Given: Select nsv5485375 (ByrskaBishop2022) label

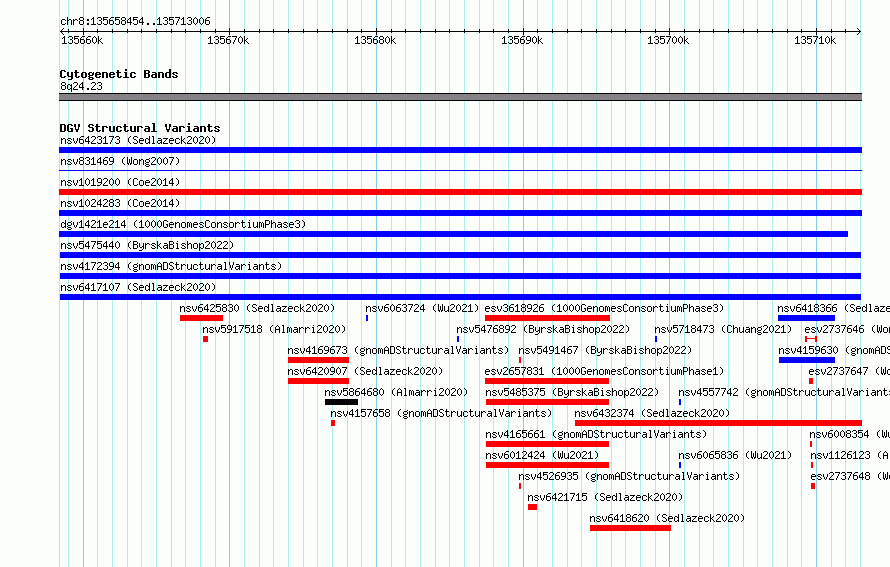Looking at the screenshot, I should click(572, 392).
